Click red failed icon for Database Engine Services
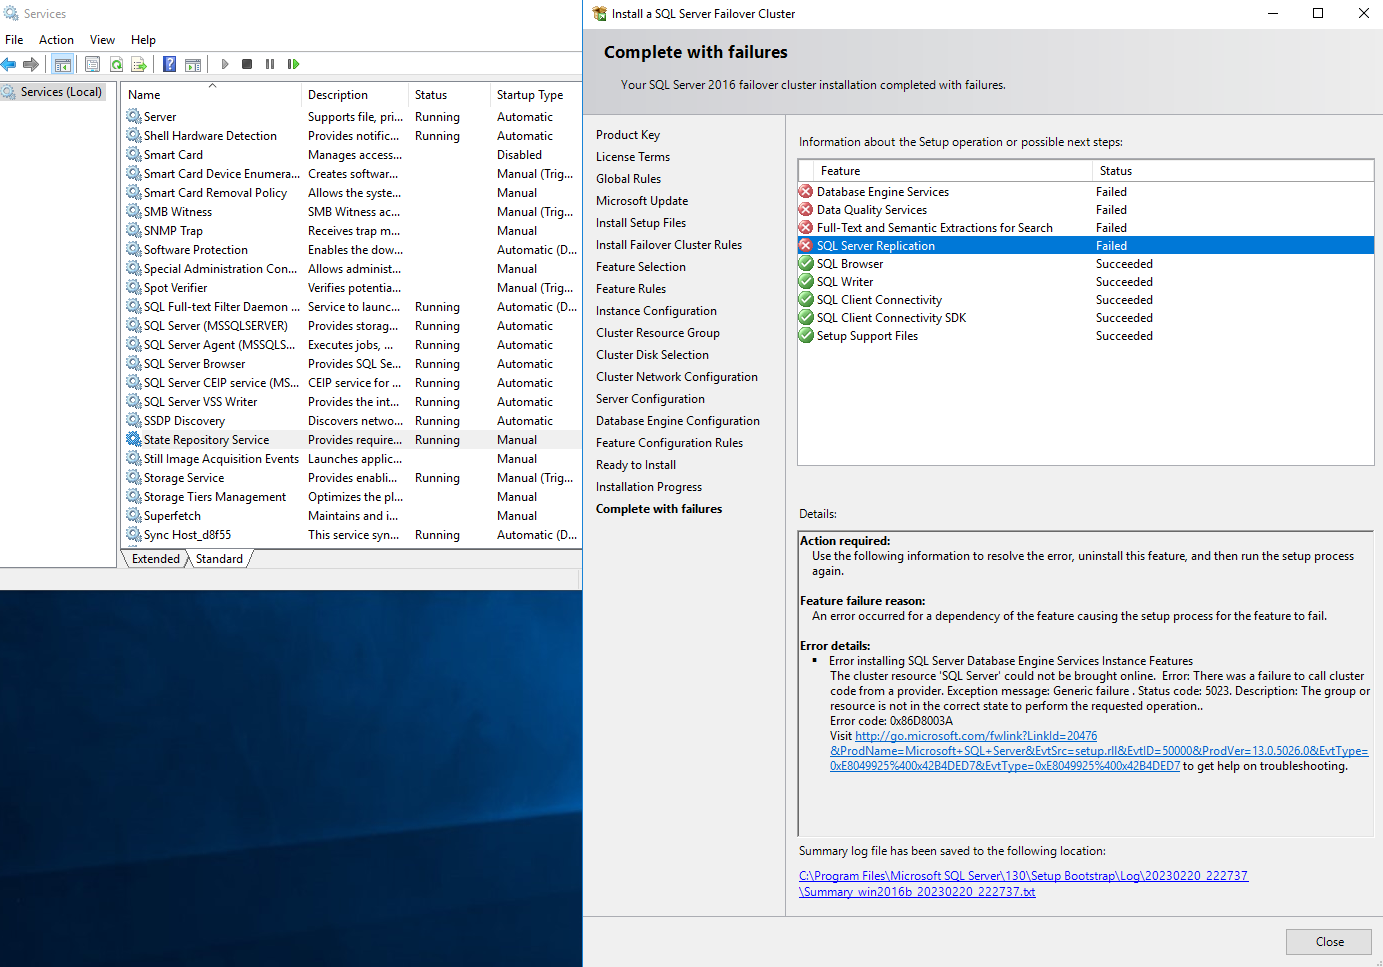Screen dimensions: 1383x967 [806, 192]
